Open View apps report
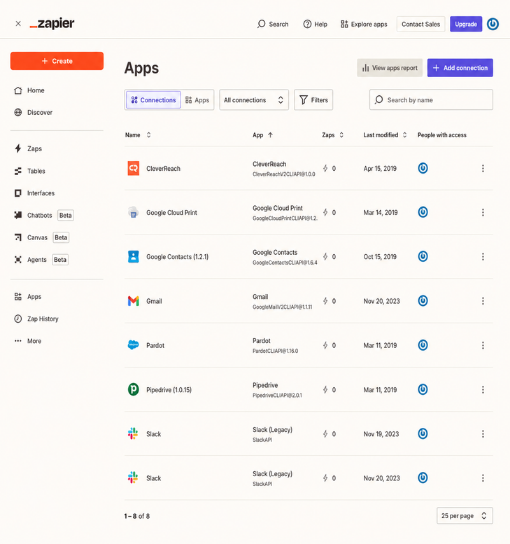This screenshot has height=544, width=510. [390, 68]
